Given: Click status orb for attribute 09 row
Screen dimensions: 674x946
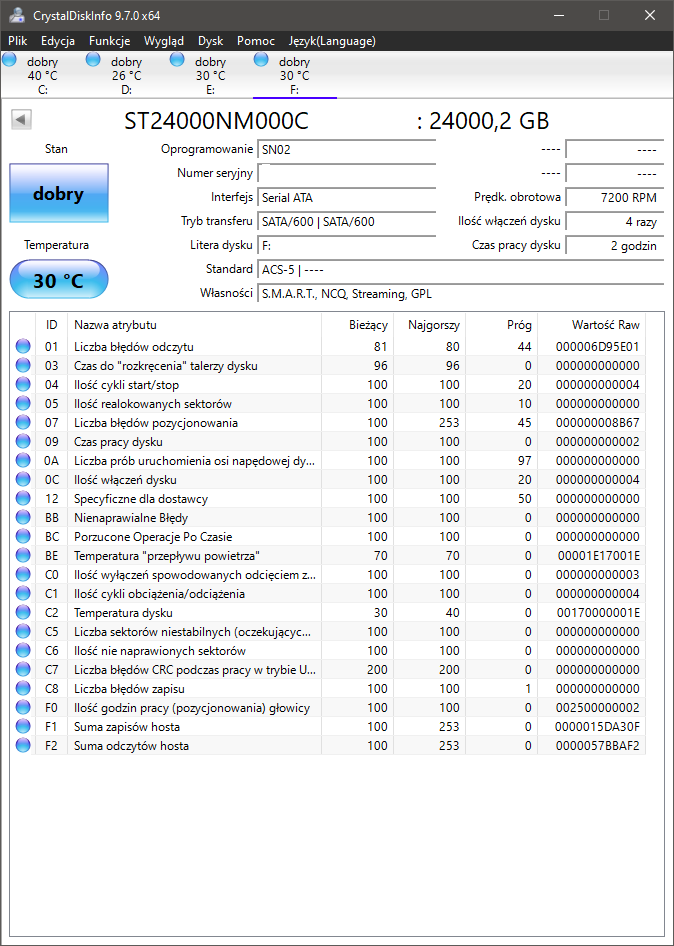Looking at the screenshot, I should tap(23, 442).
